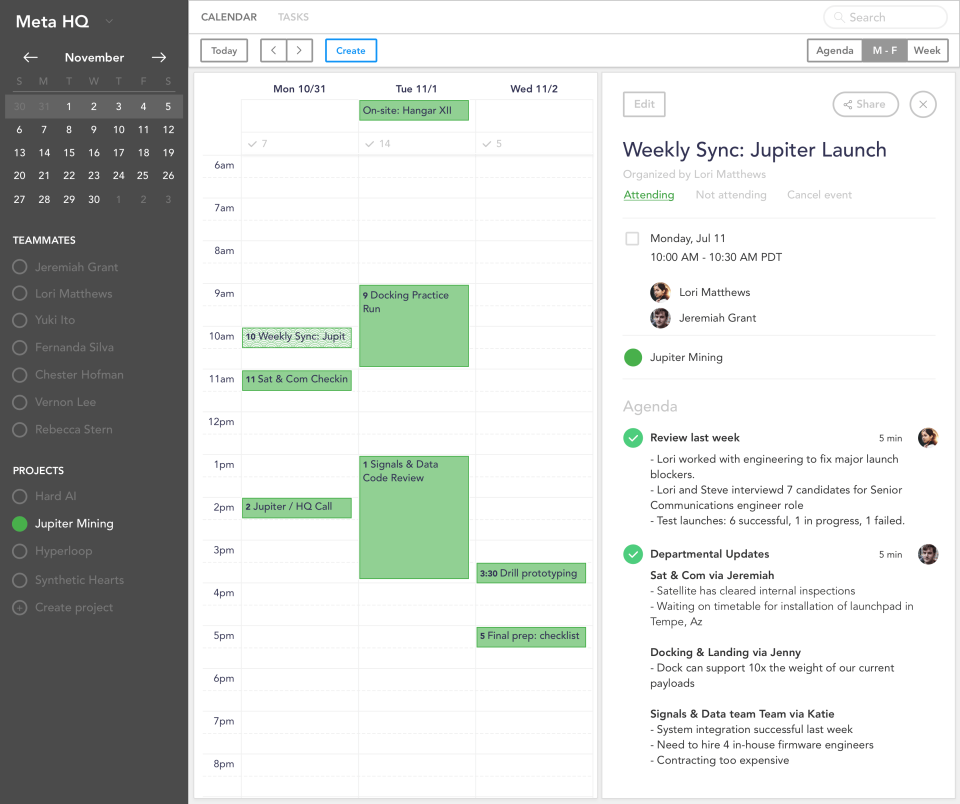Toggle teammate Jeremiah Grant calendar
Viewport: 960px width, 804px height.
pyautogui.click(x=20, y=267)
